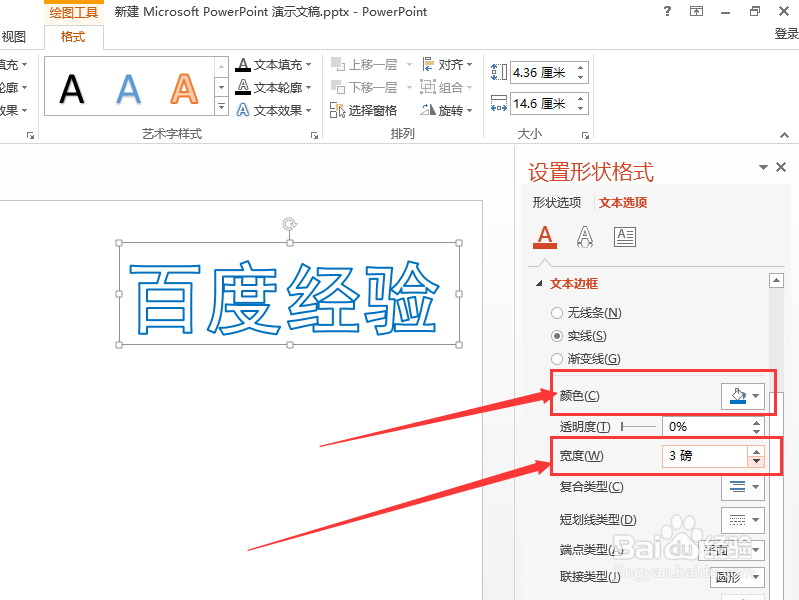Switch to 形状选项 tab in format pane
Viewport: 799px width, 600px height.
(557, 202)
